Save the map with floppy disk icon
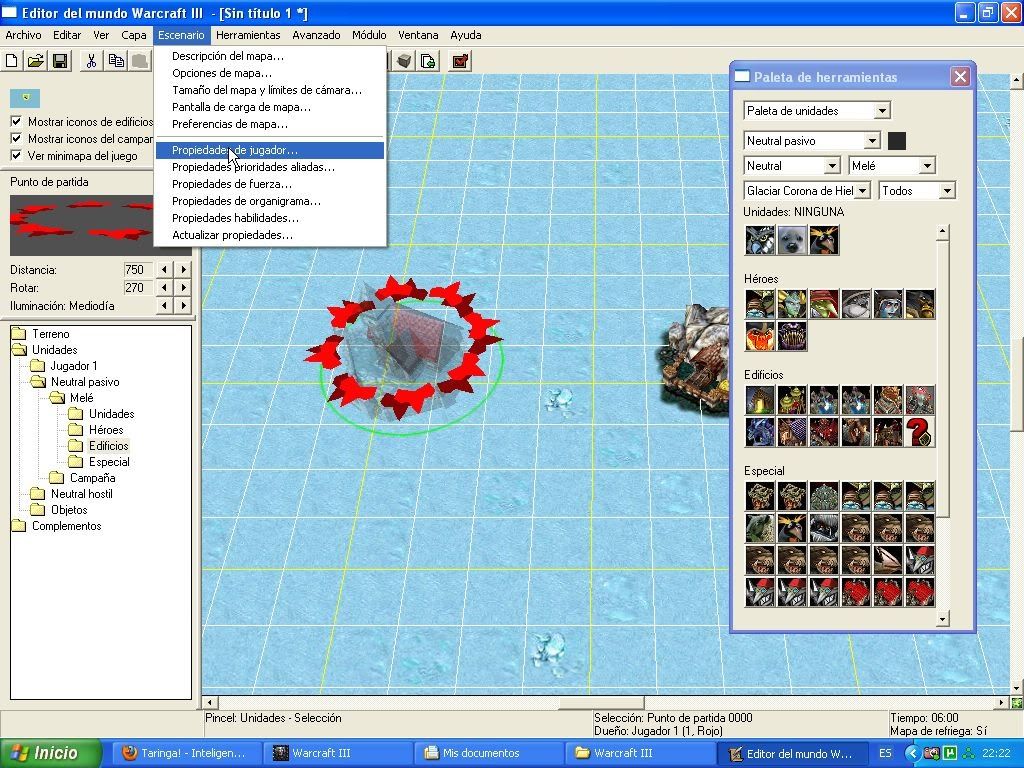1024x768 pixels. point(60,61)
